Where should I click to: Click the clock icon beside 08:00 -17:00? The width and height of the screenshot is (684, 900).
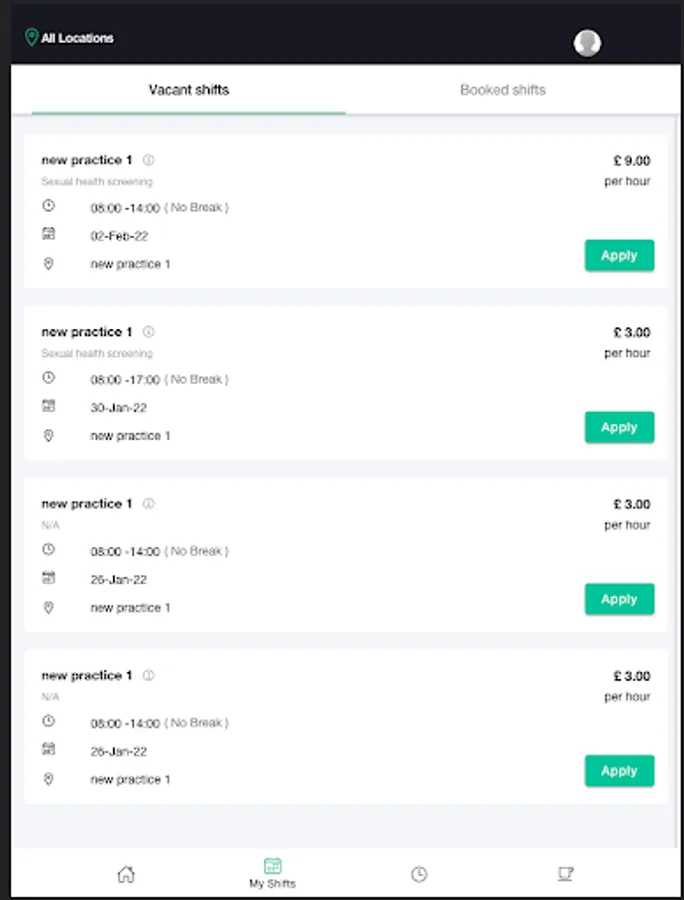click(49, 378)
